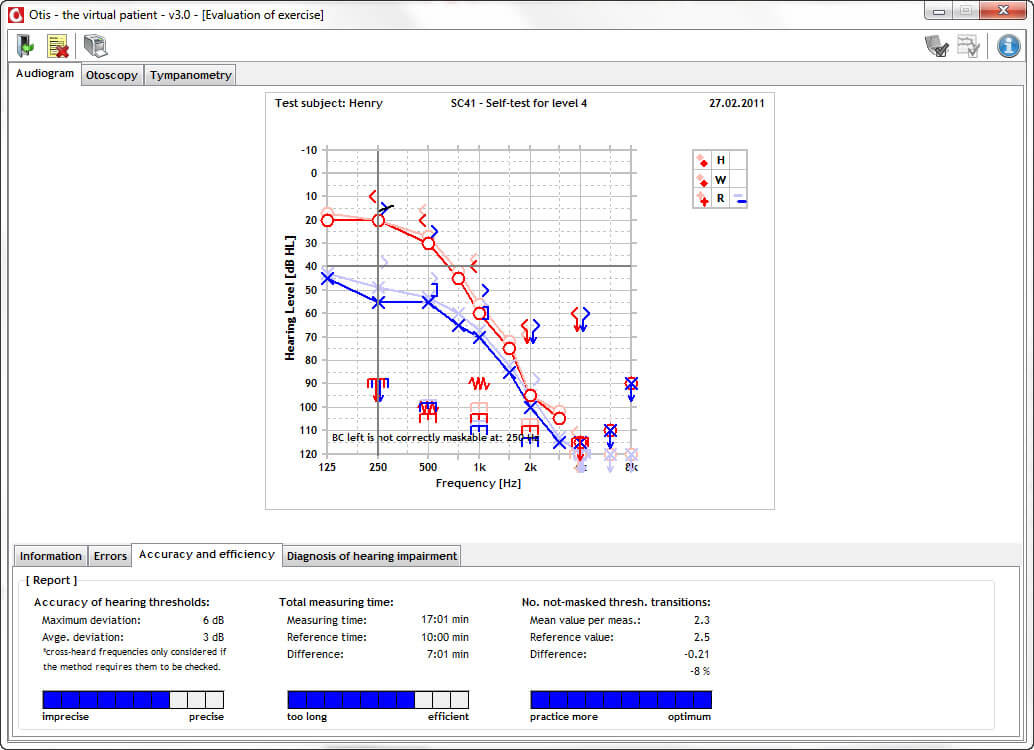Open the Information tab

[x=51, y=556]
